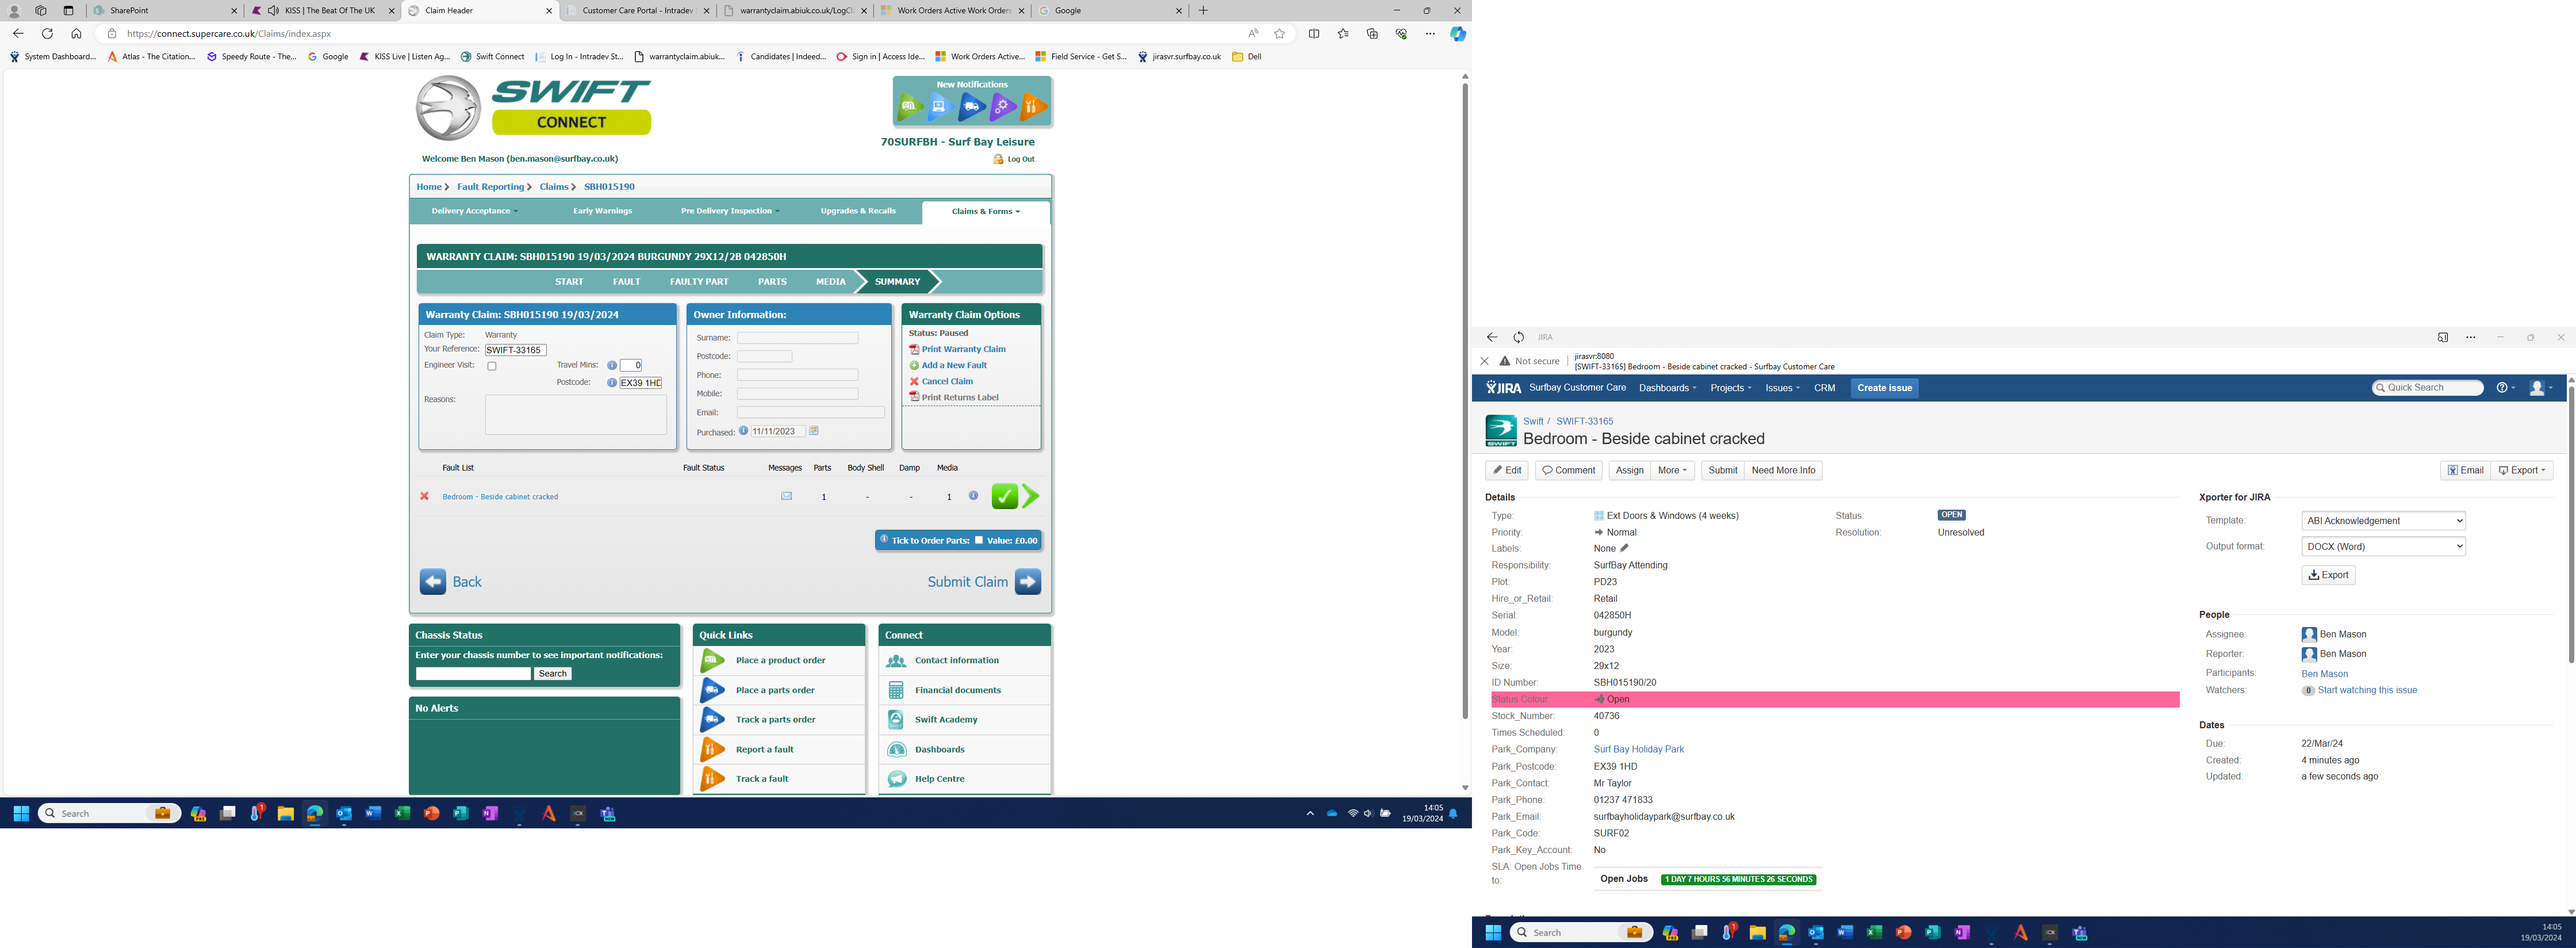This screenshot has width=2576, height=948.
Task: Delete the Bedroom fault with red X
Action: (424, 496)
